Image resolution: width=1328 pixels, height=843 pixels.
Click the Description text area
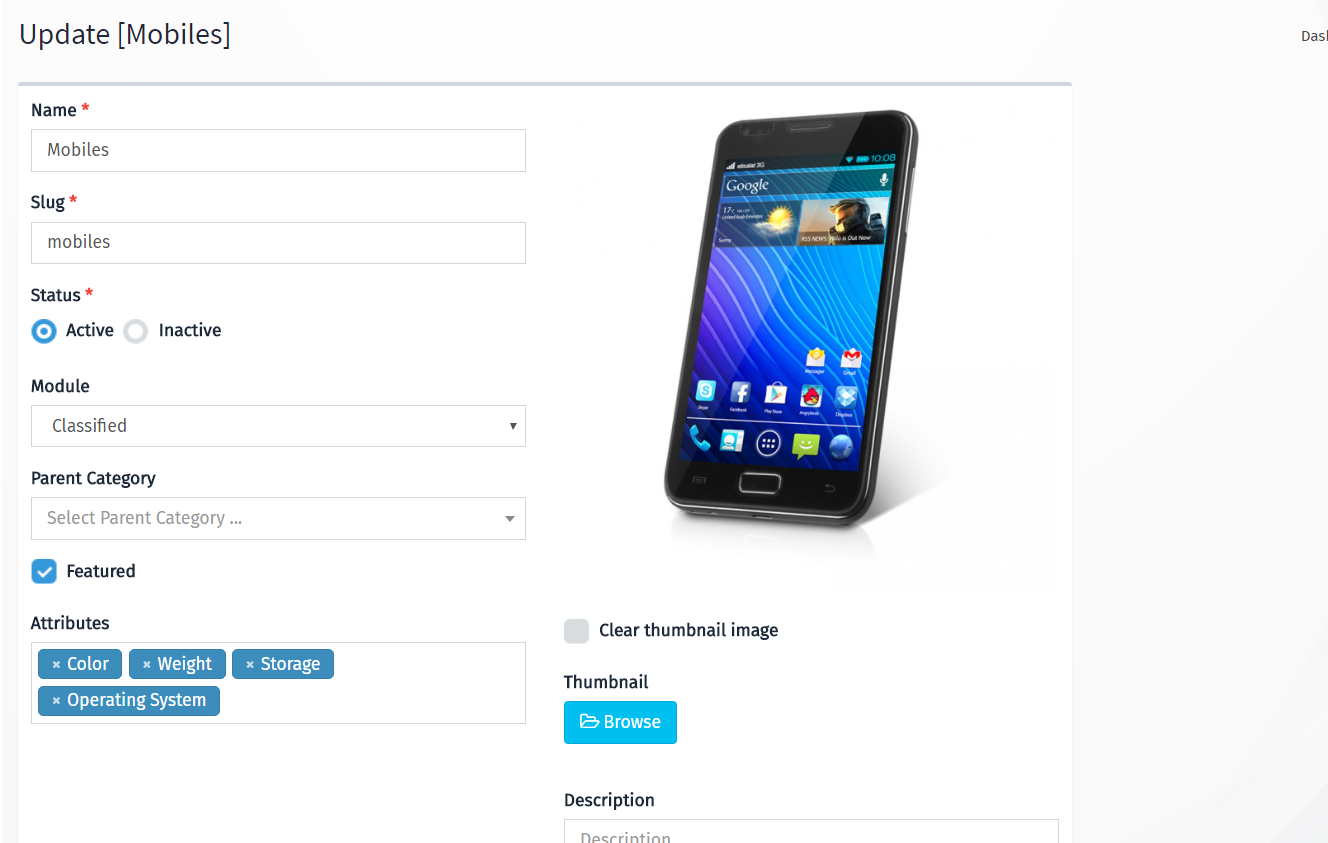811,832
